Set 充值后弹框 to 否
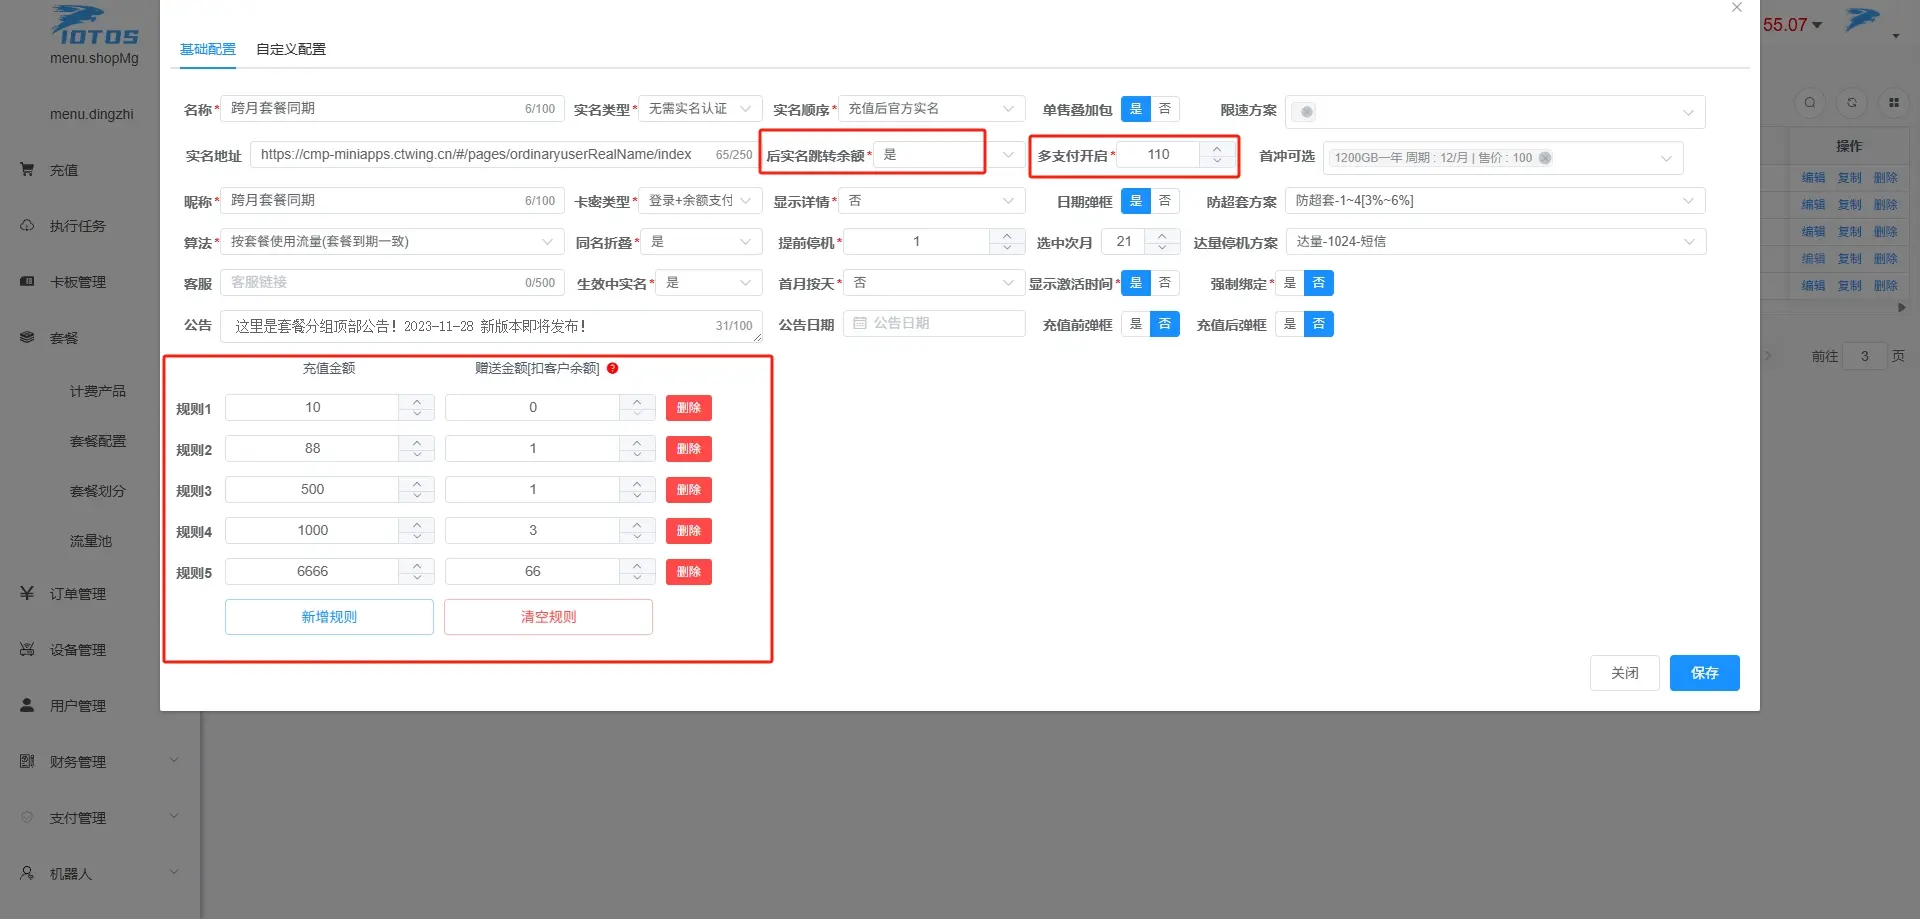 click(1319, 324)
